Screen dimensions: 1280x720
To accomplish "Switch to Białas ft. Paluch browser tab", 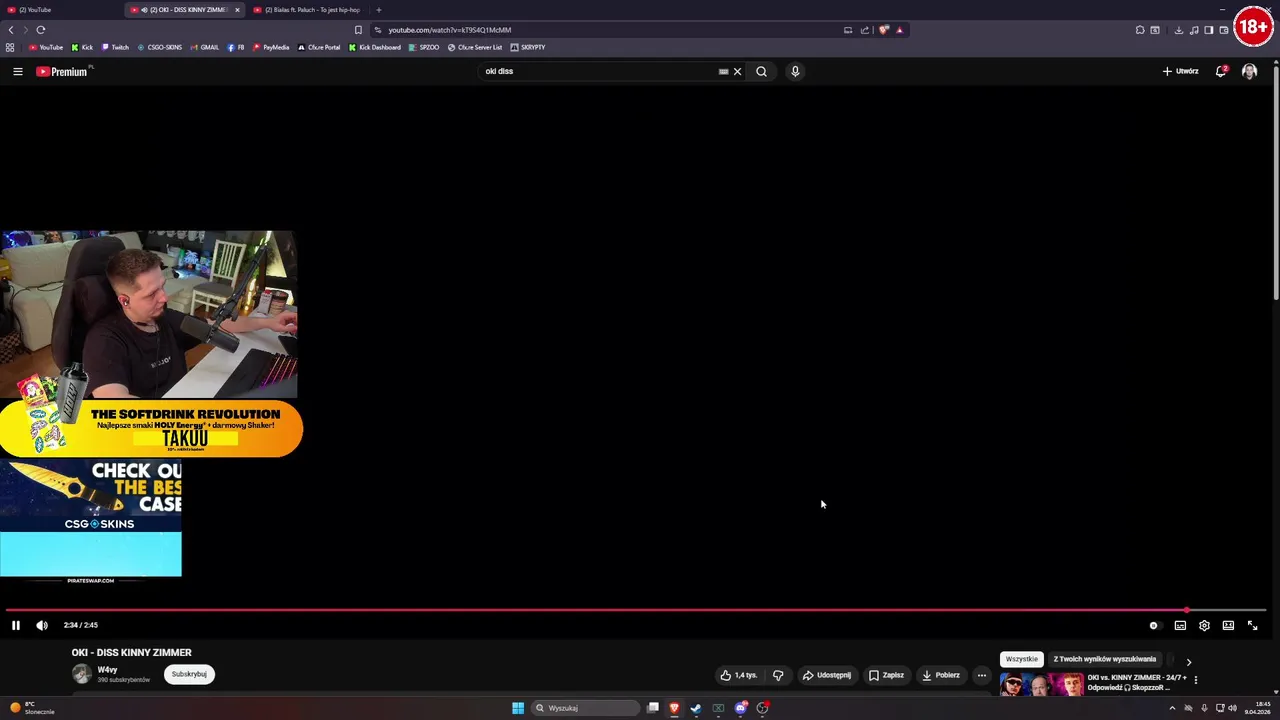I will click(x=312, y=10).
